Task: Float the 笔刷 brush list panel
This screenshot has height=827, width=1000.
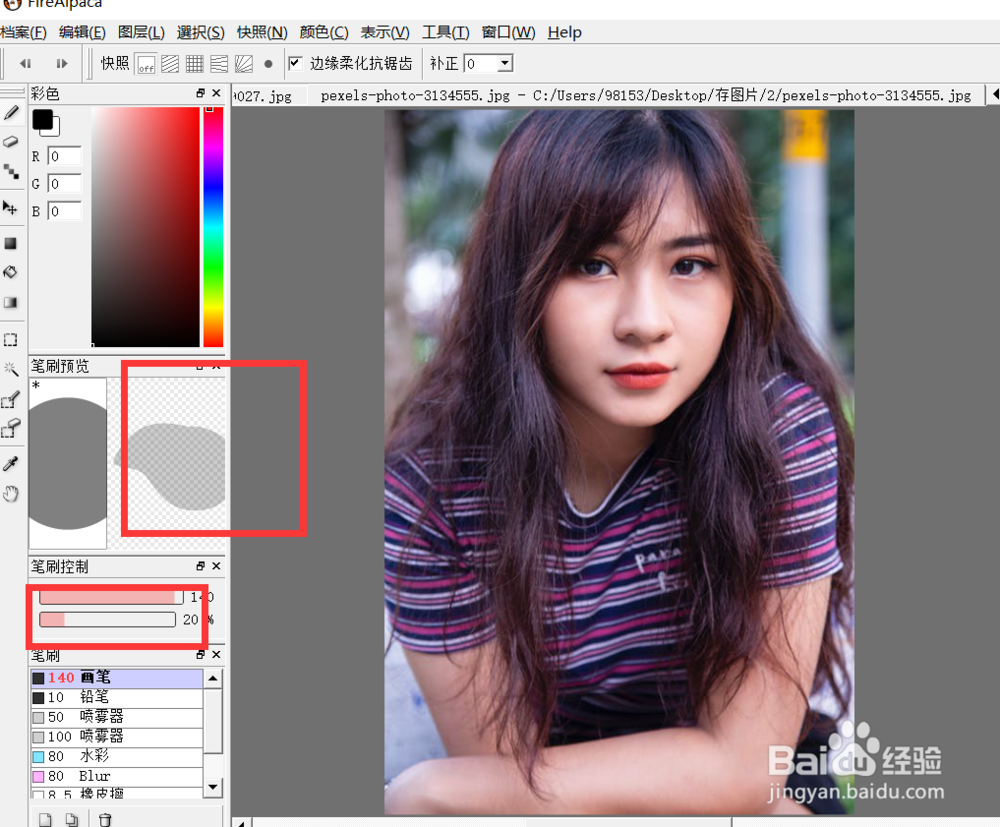Action: (200, 654)
